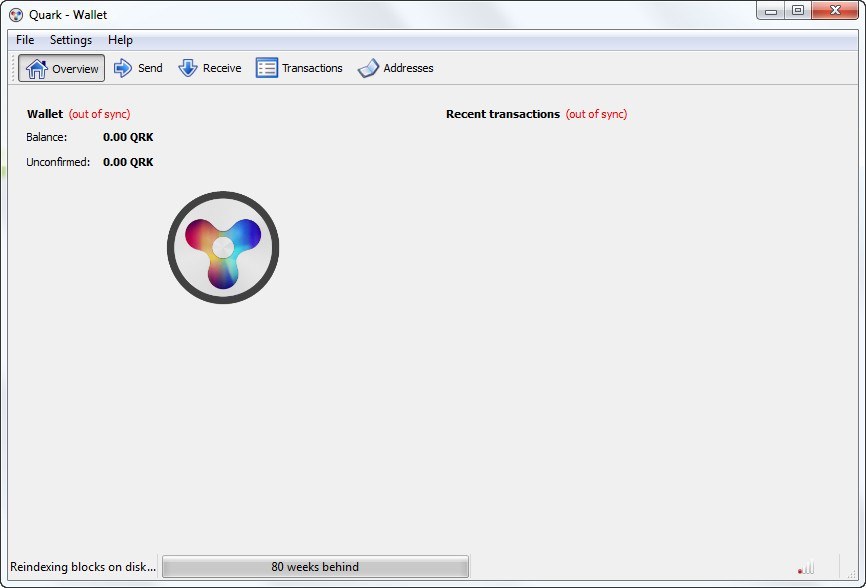The image size is (866, 588).
Task: Click the Balance value 0.00 QRK
Action: click(128, 137)
